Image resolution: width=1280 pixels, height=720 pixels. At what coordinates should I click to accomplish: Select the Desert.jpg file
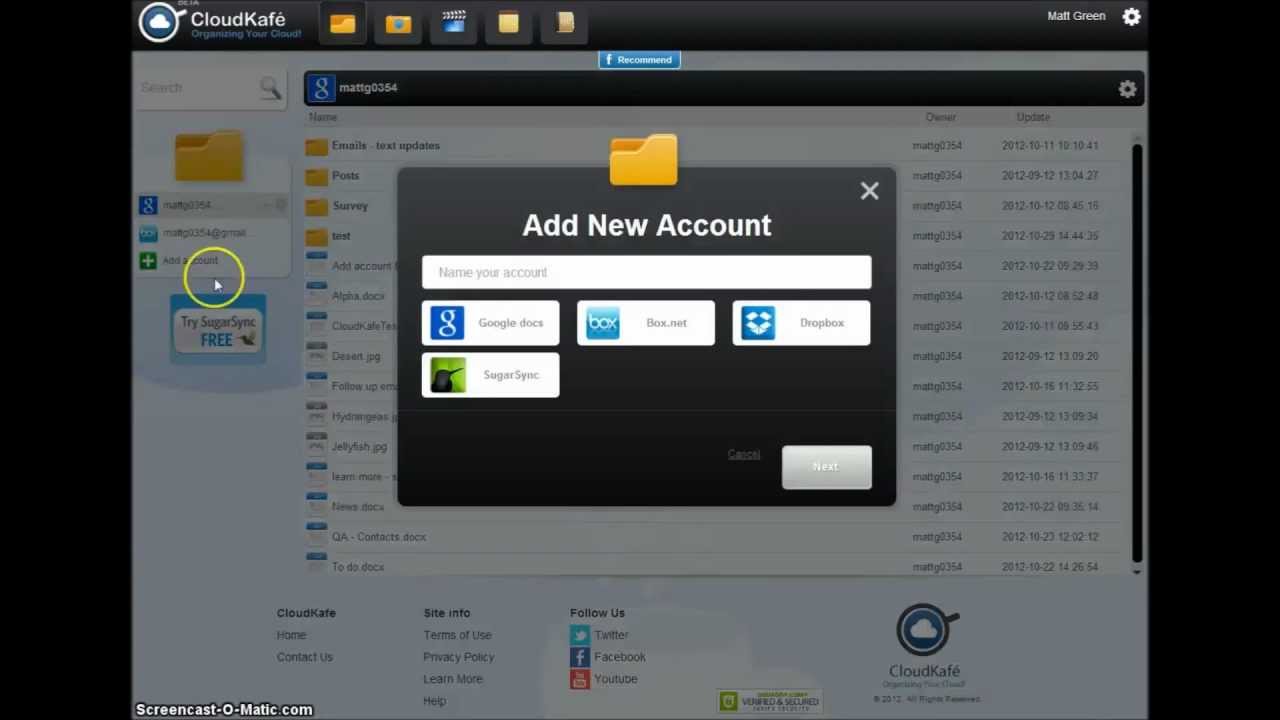click(356, 356)
